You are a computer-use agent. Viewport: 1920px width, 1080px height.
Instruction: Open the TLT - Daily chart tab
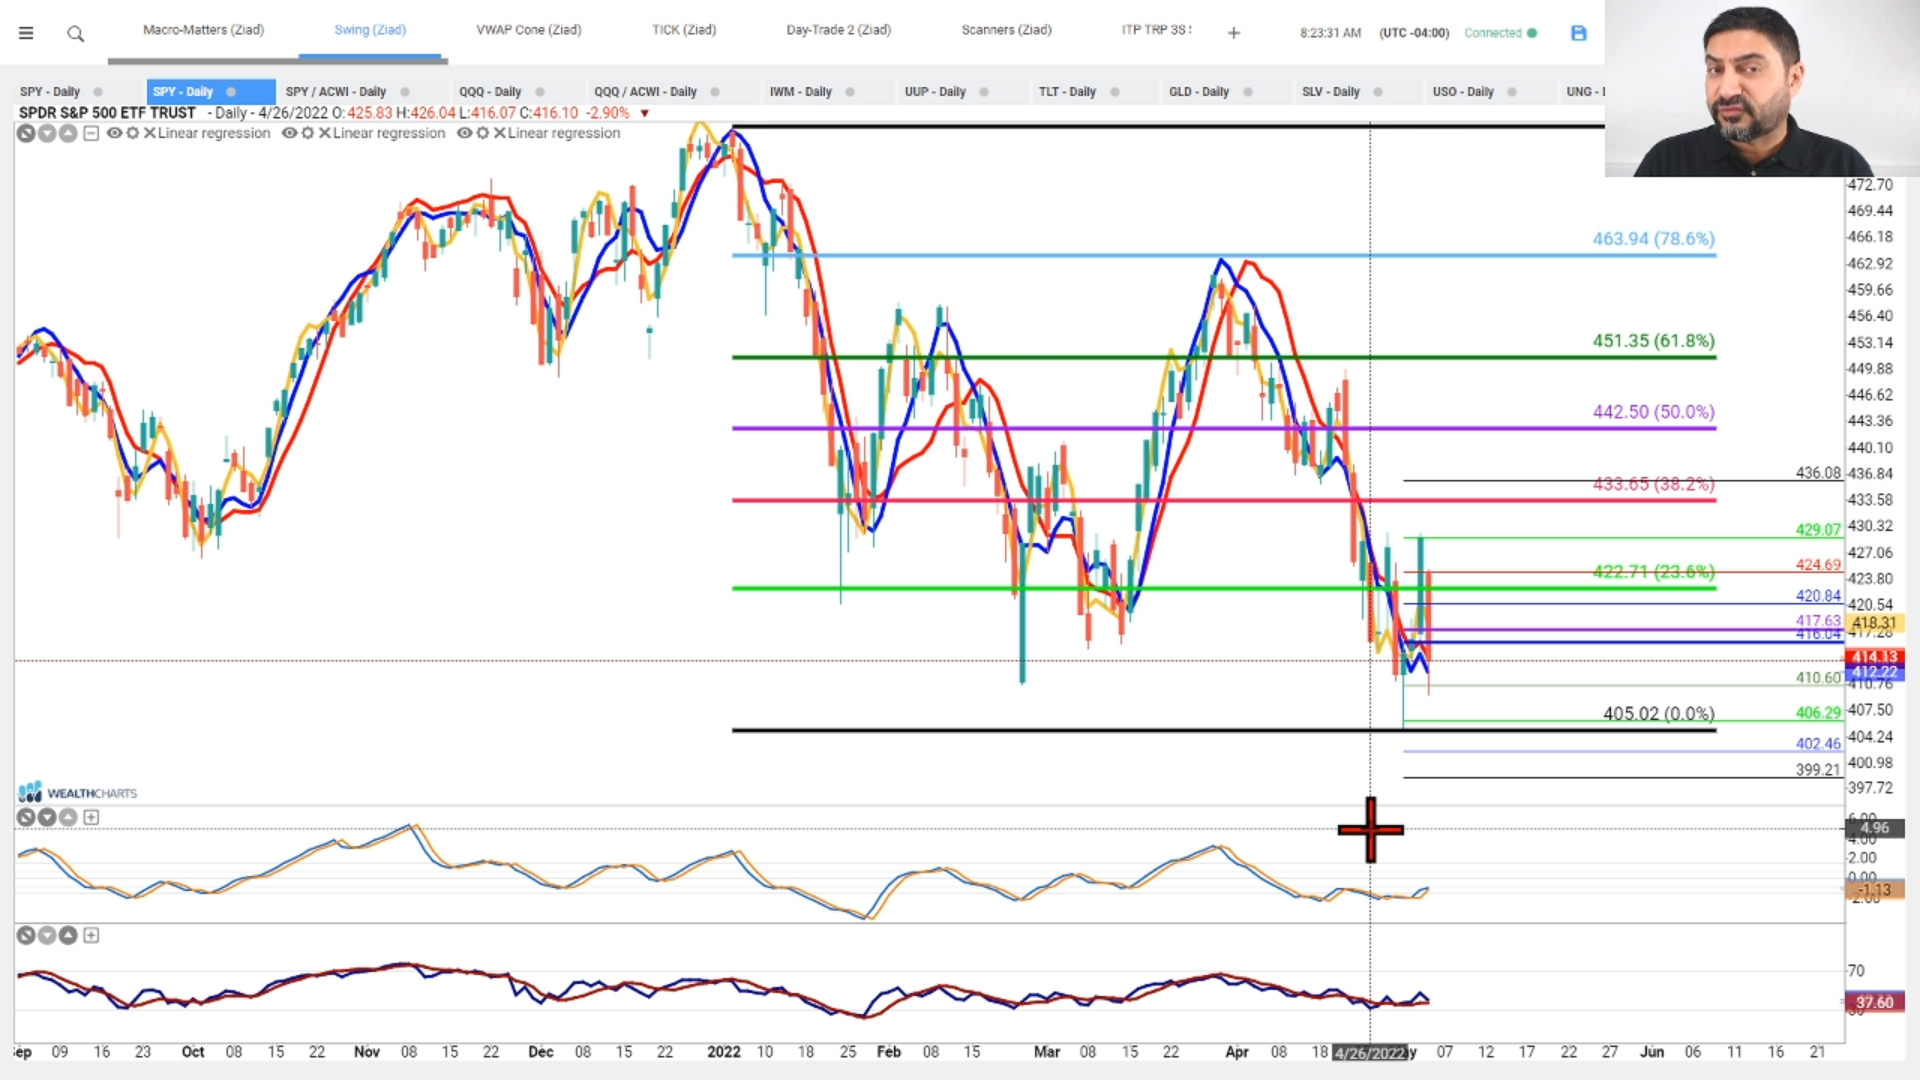(1067, 92)
